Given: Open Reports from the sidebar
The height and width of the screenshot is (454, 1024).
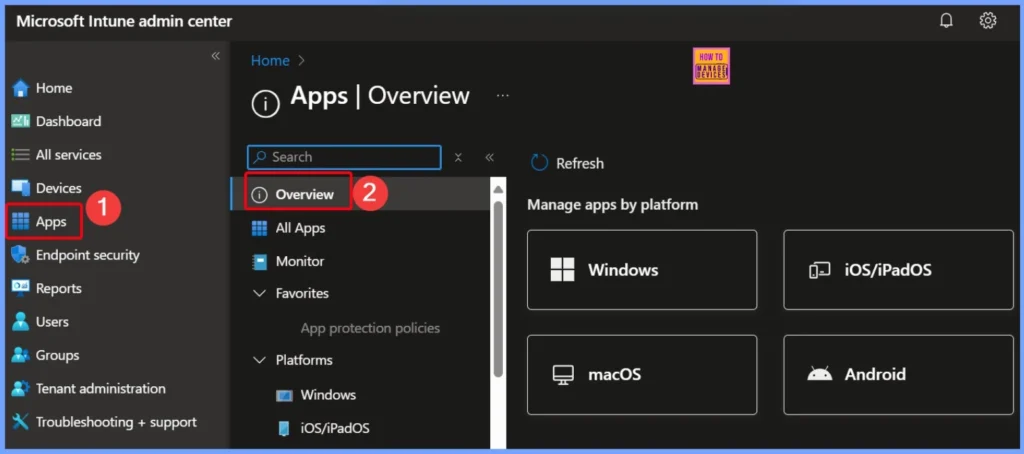Looking at the screenshot, I should click(59, 288).
